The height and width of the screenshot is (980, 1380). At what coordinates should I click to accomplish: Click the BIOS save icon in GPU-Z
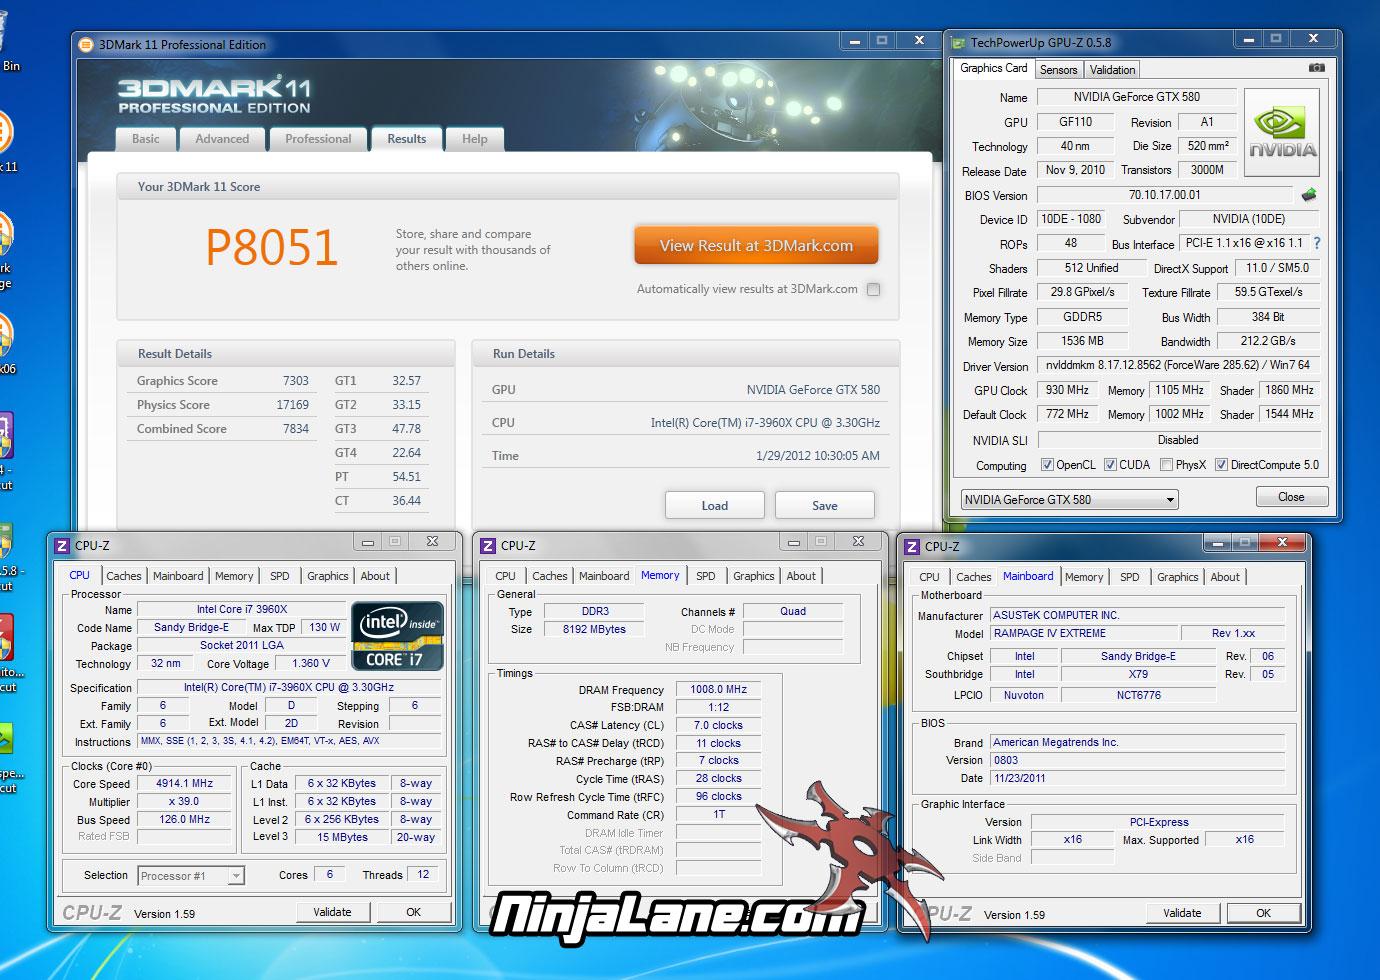[x=1309, y=195]
